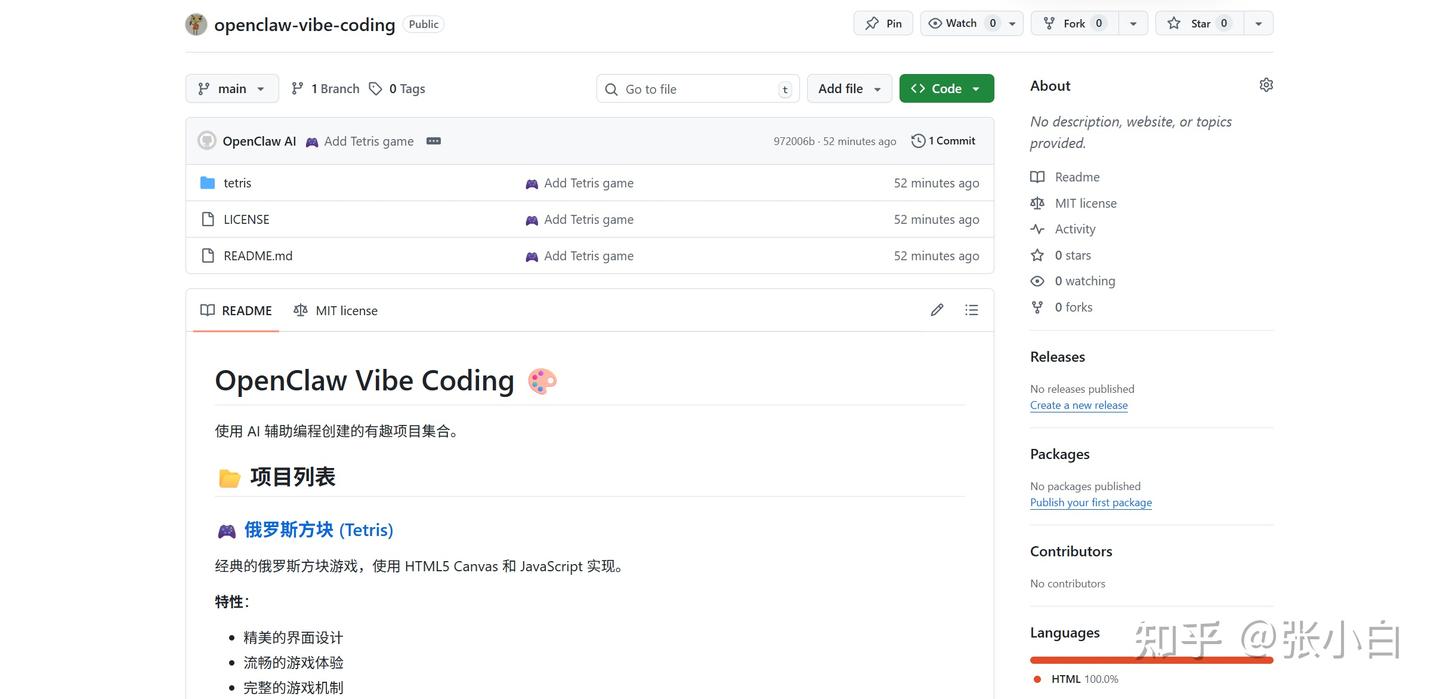Click the repository owner avatar
This screenshot has width=1440, height=699.
pyautogui.click(x=196, y=24)
